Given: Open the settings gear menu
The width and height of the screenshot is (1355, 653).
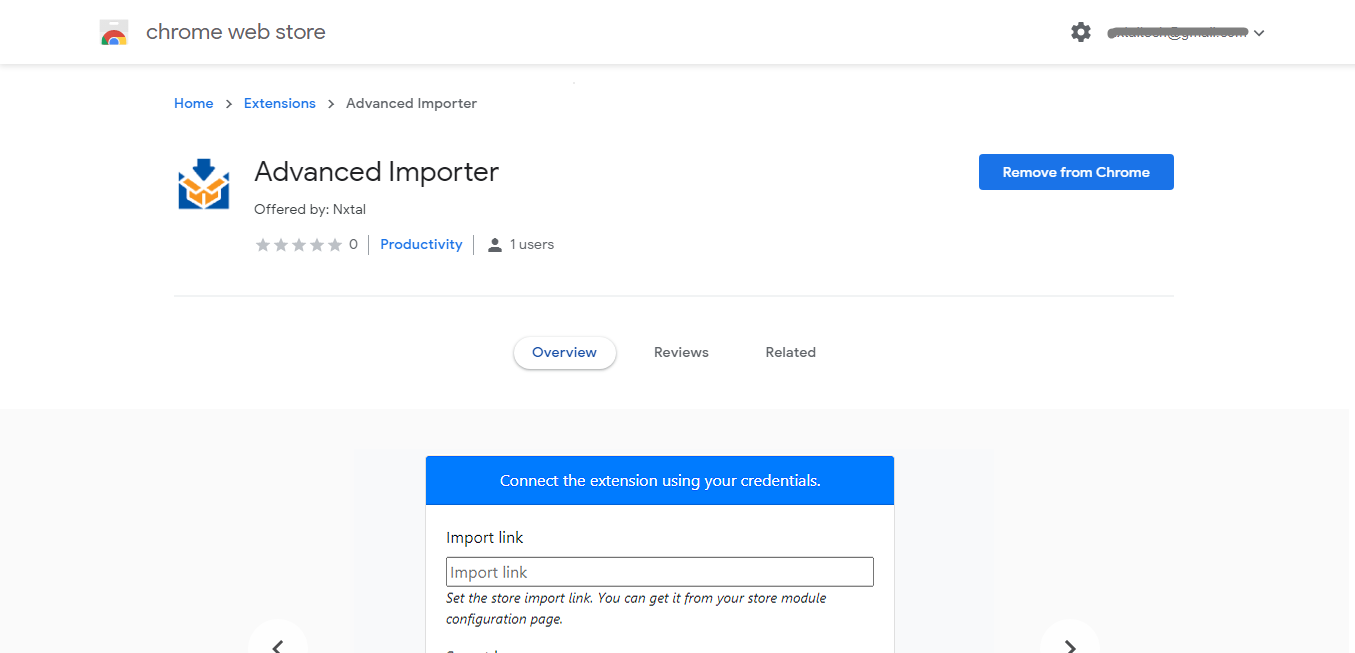Looking at the screenshot, I should click(1081, 32).
